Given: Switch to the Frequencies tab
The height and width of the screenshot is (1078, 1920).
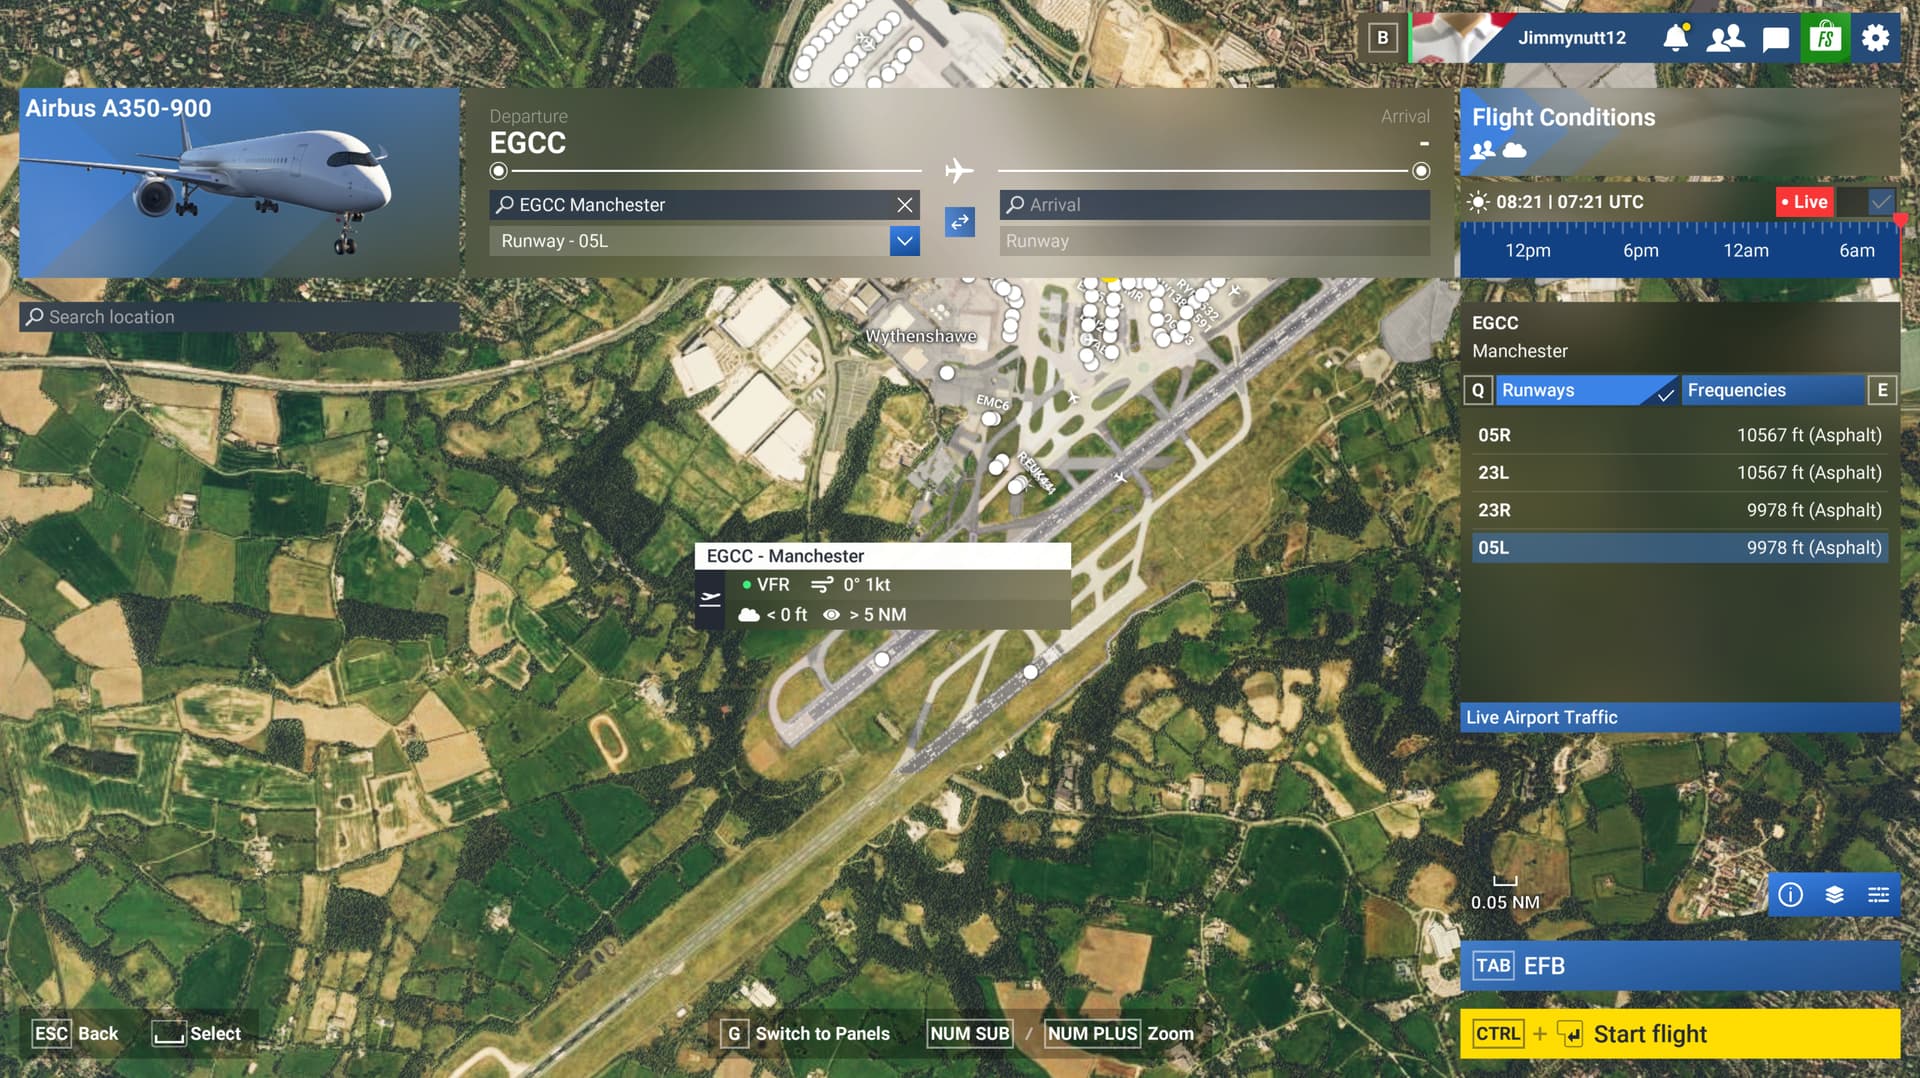Looking at the screenshot, I should click(x=1774, y=390).
